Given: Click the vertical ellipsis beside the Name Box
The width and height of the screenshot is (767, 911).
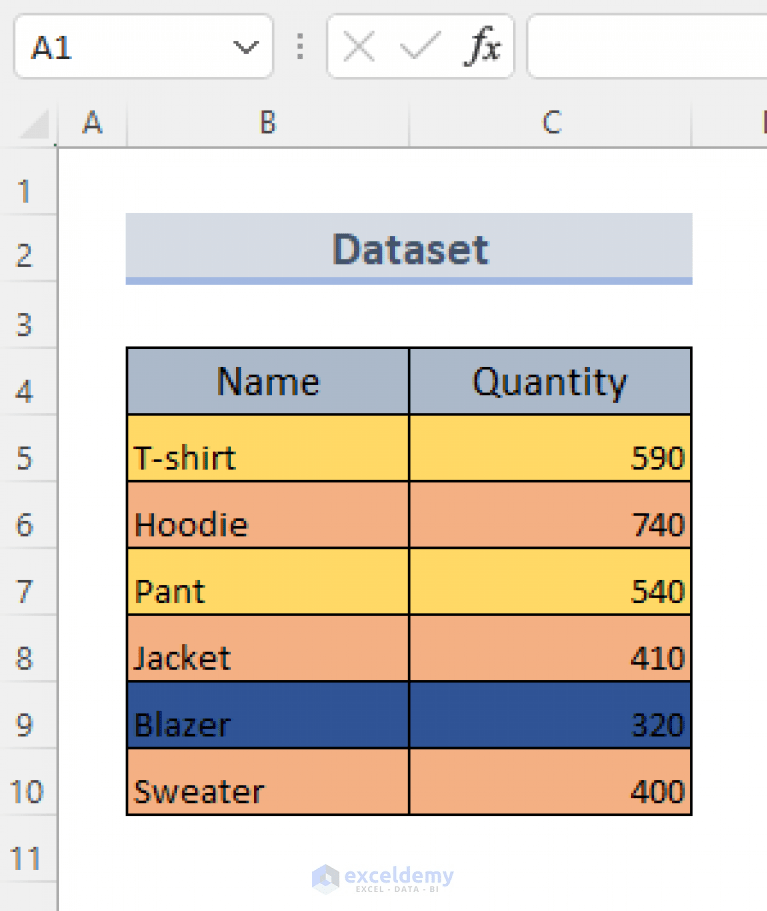Looking at the screenshot, I should (x=300, y=45).
